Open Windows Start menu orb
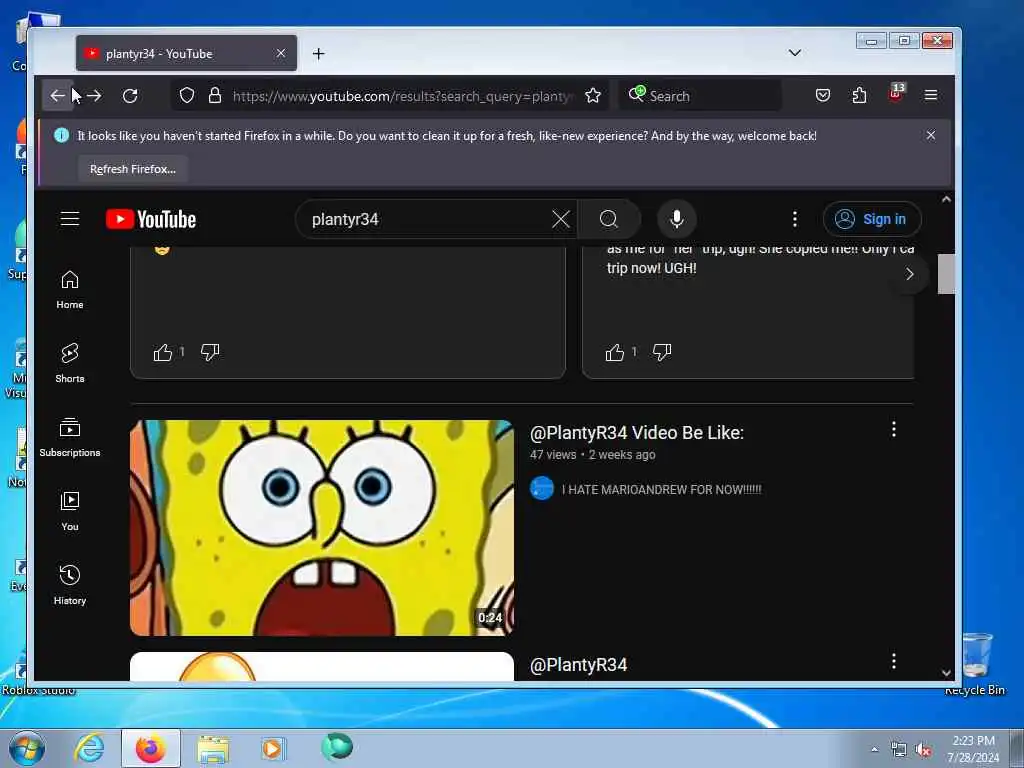 [27, 748]
